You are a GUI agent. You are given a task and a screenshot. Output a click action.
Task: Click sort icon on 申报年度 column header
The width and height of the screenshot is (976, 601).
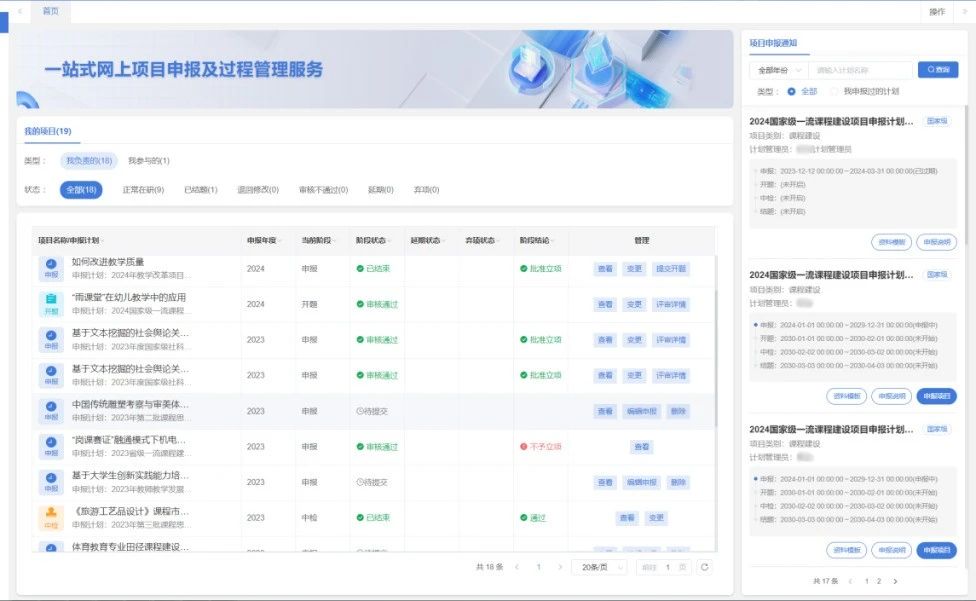282,241
